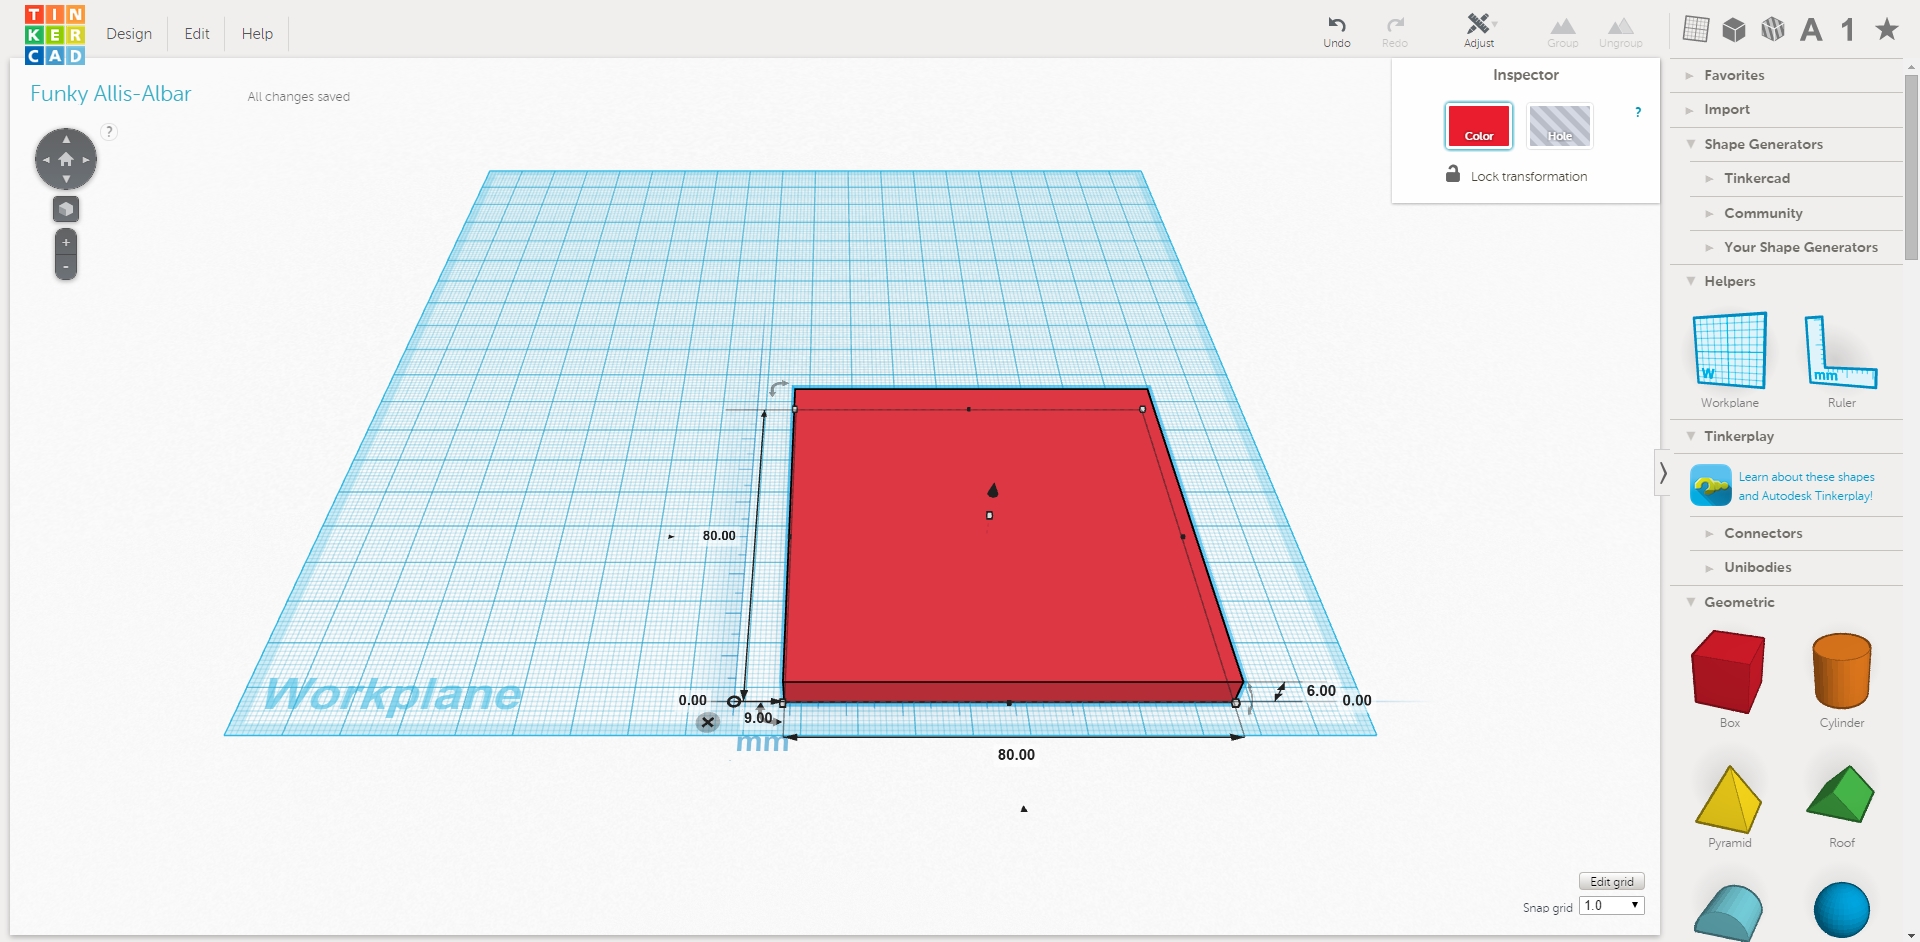
Task: Click the 80.00 width dimension below the box
Action: pyautogui.click(x=1016, y=755)
